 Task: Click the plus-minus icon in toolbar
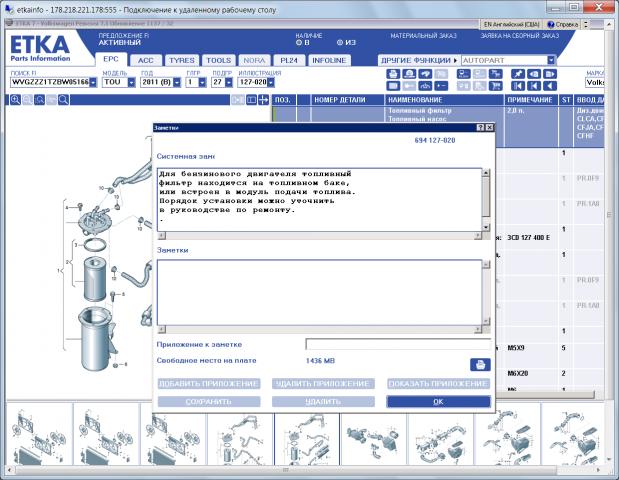click(441, 86)
